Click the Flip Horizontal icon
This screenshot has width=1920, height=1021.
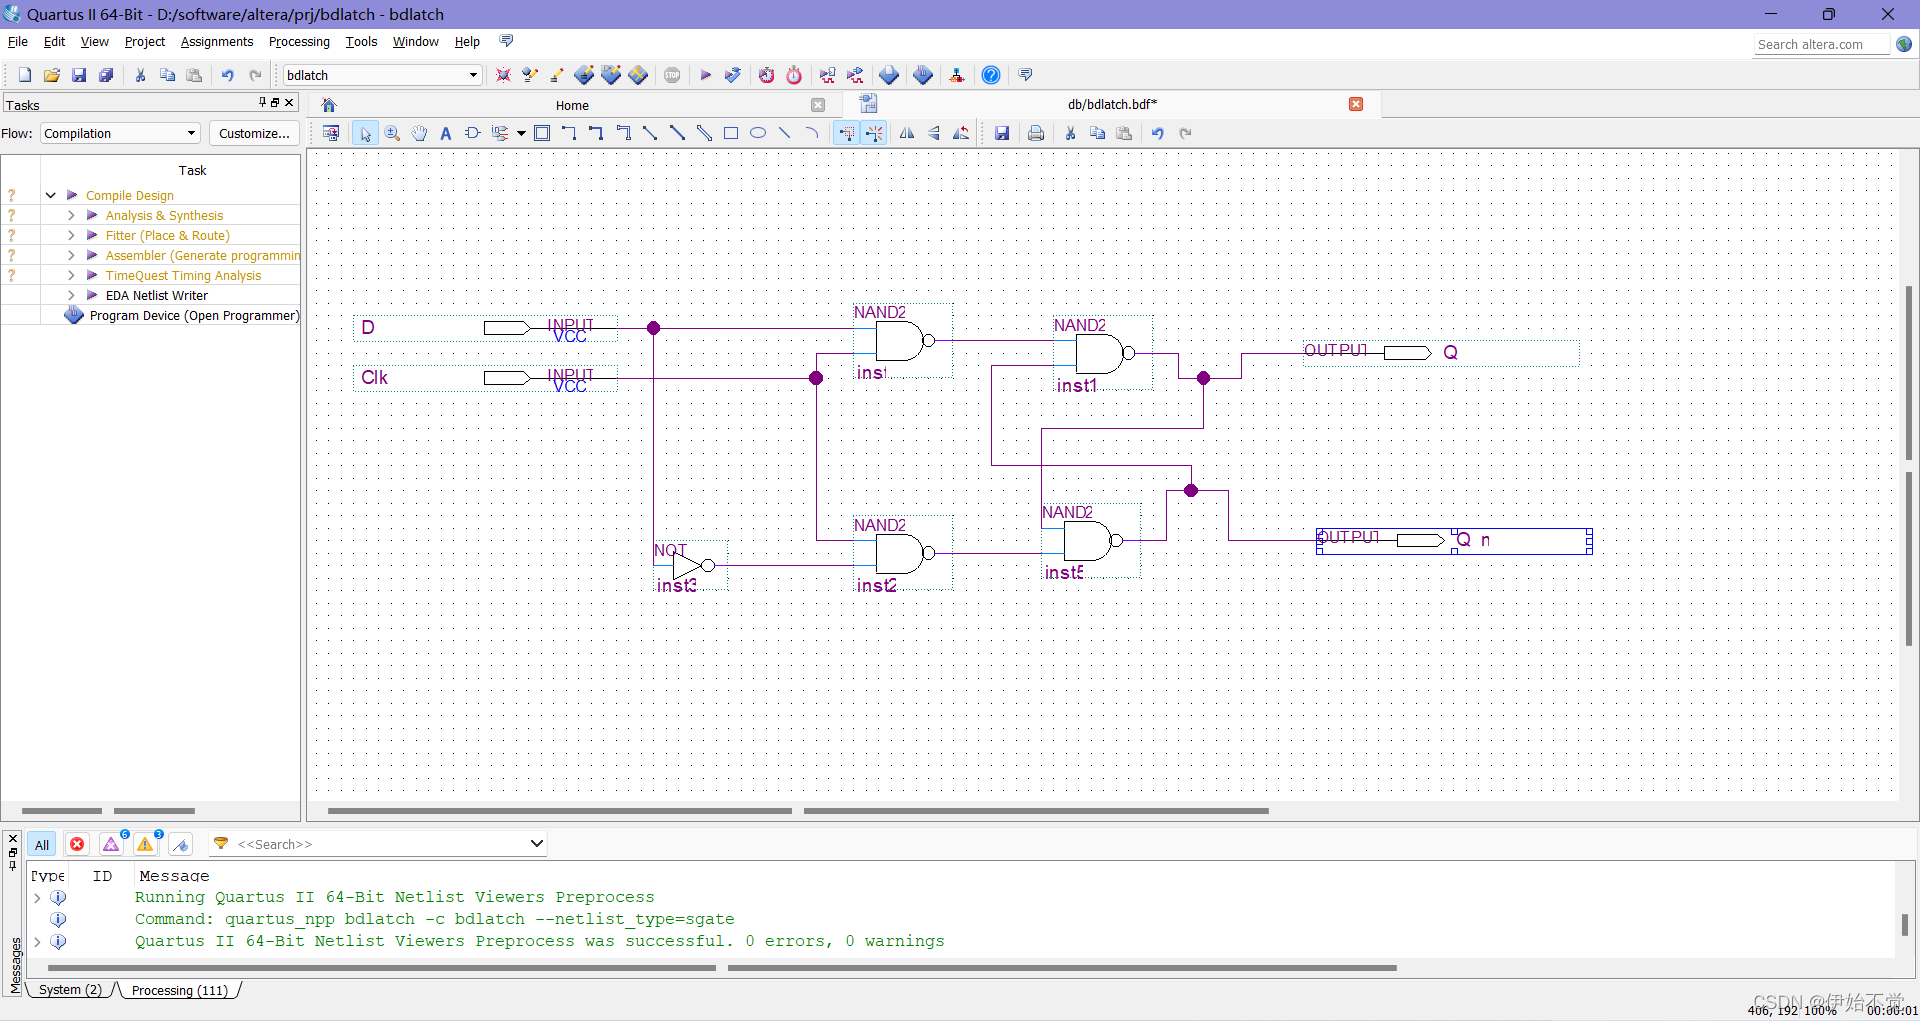(907, 133)
